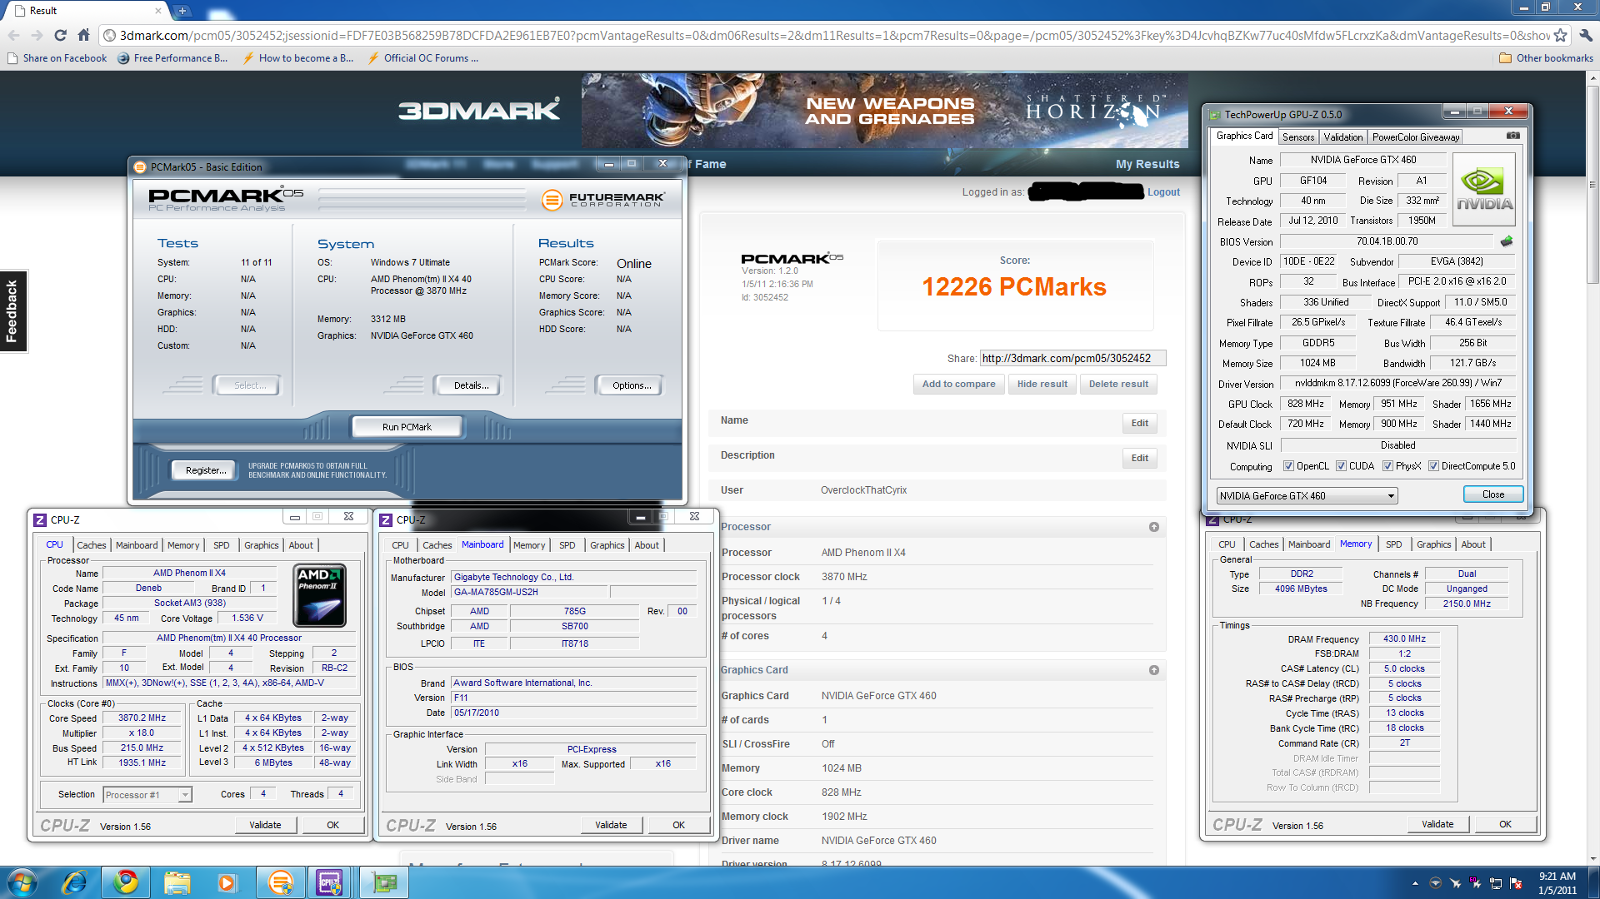Viewport: 1600px width, 899px height.
Task: Edit the result Description
Action: (1139, 458)
